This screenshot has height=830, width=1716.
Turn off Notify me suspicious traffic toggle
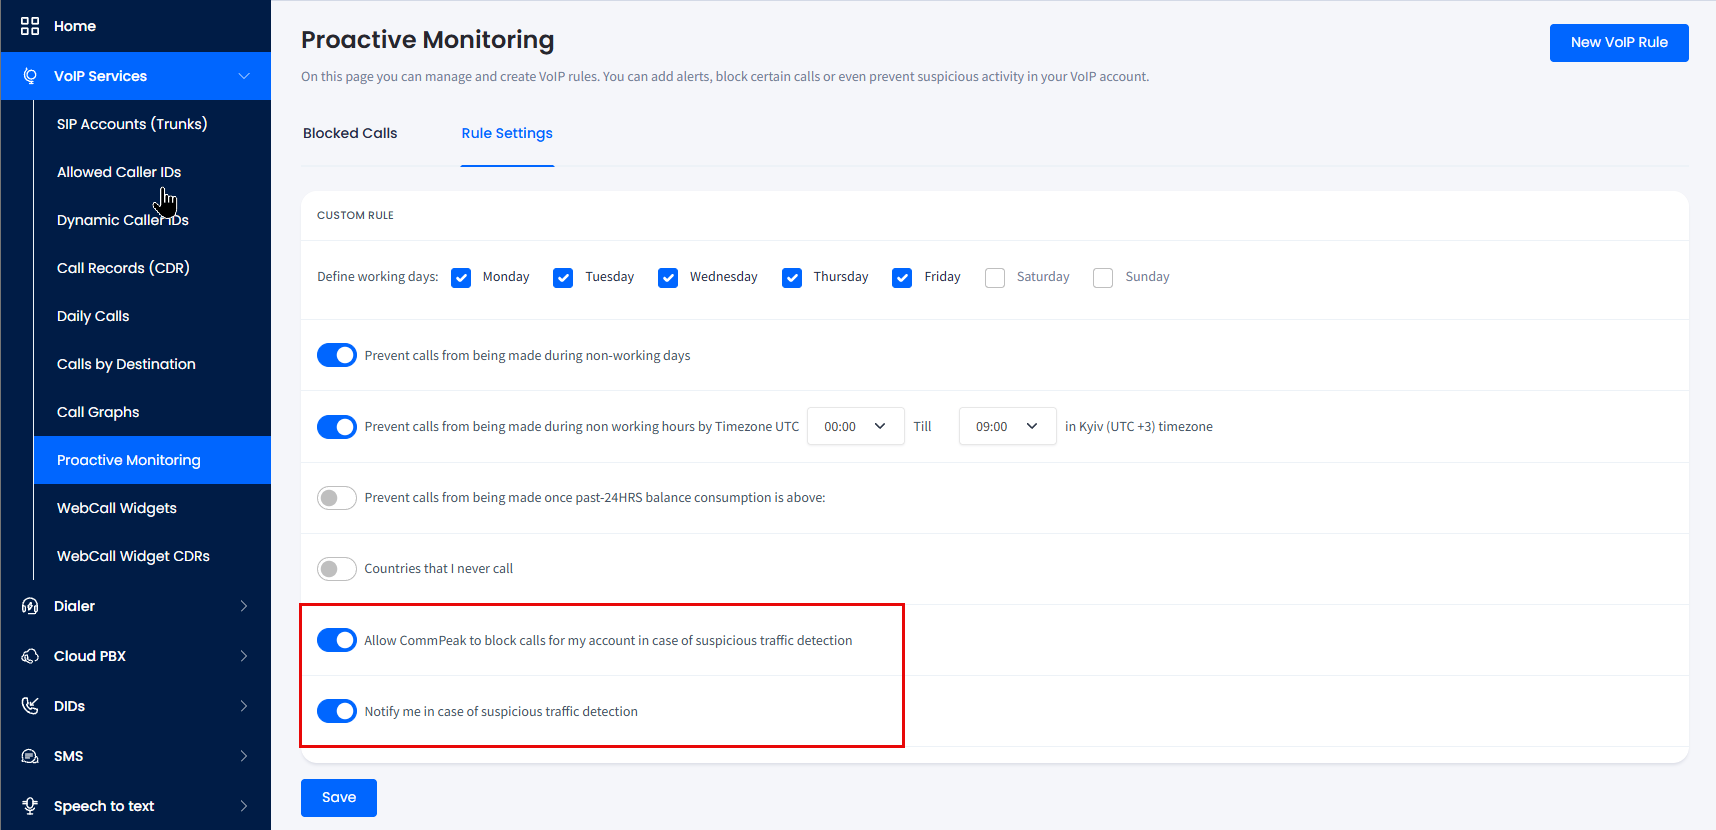[x=337, y=711]
